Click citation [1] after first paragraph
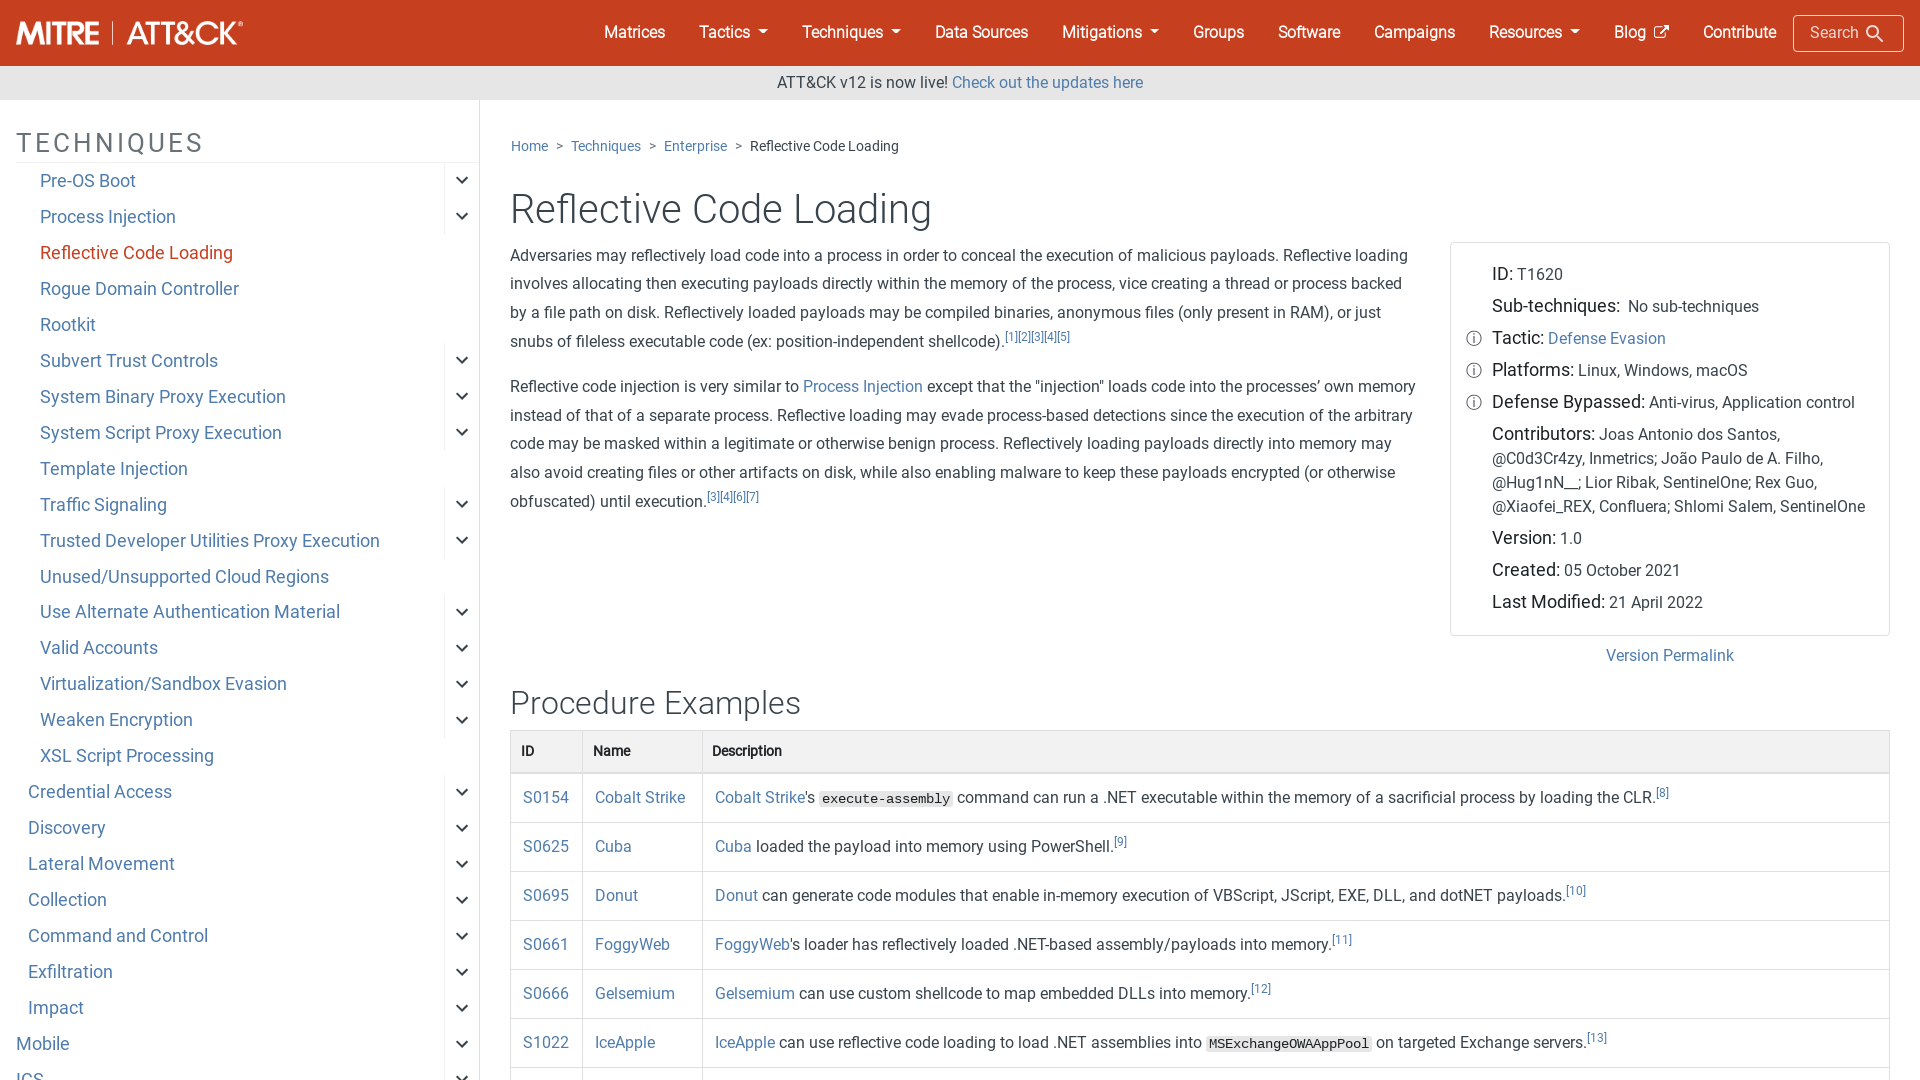The width and height of the screenshot is (1920, 1080). coord(1011,337)
